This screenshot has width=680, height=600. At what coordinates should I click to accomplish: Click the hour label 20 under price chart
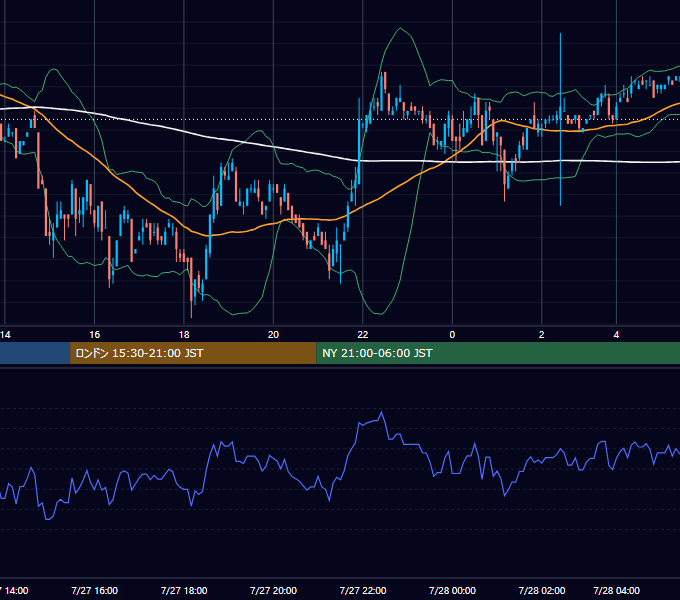pos(273,335)
